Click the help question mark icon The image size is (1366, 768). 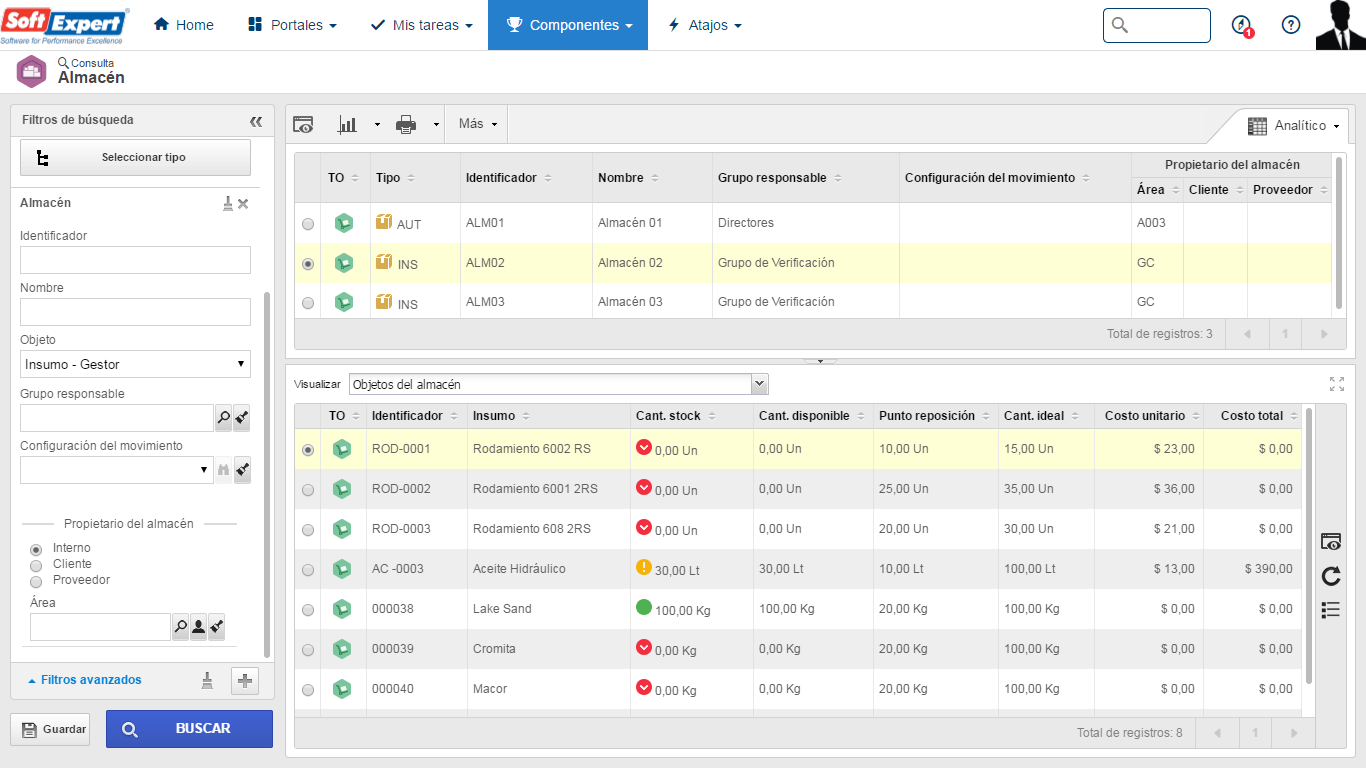(1291, 25)
